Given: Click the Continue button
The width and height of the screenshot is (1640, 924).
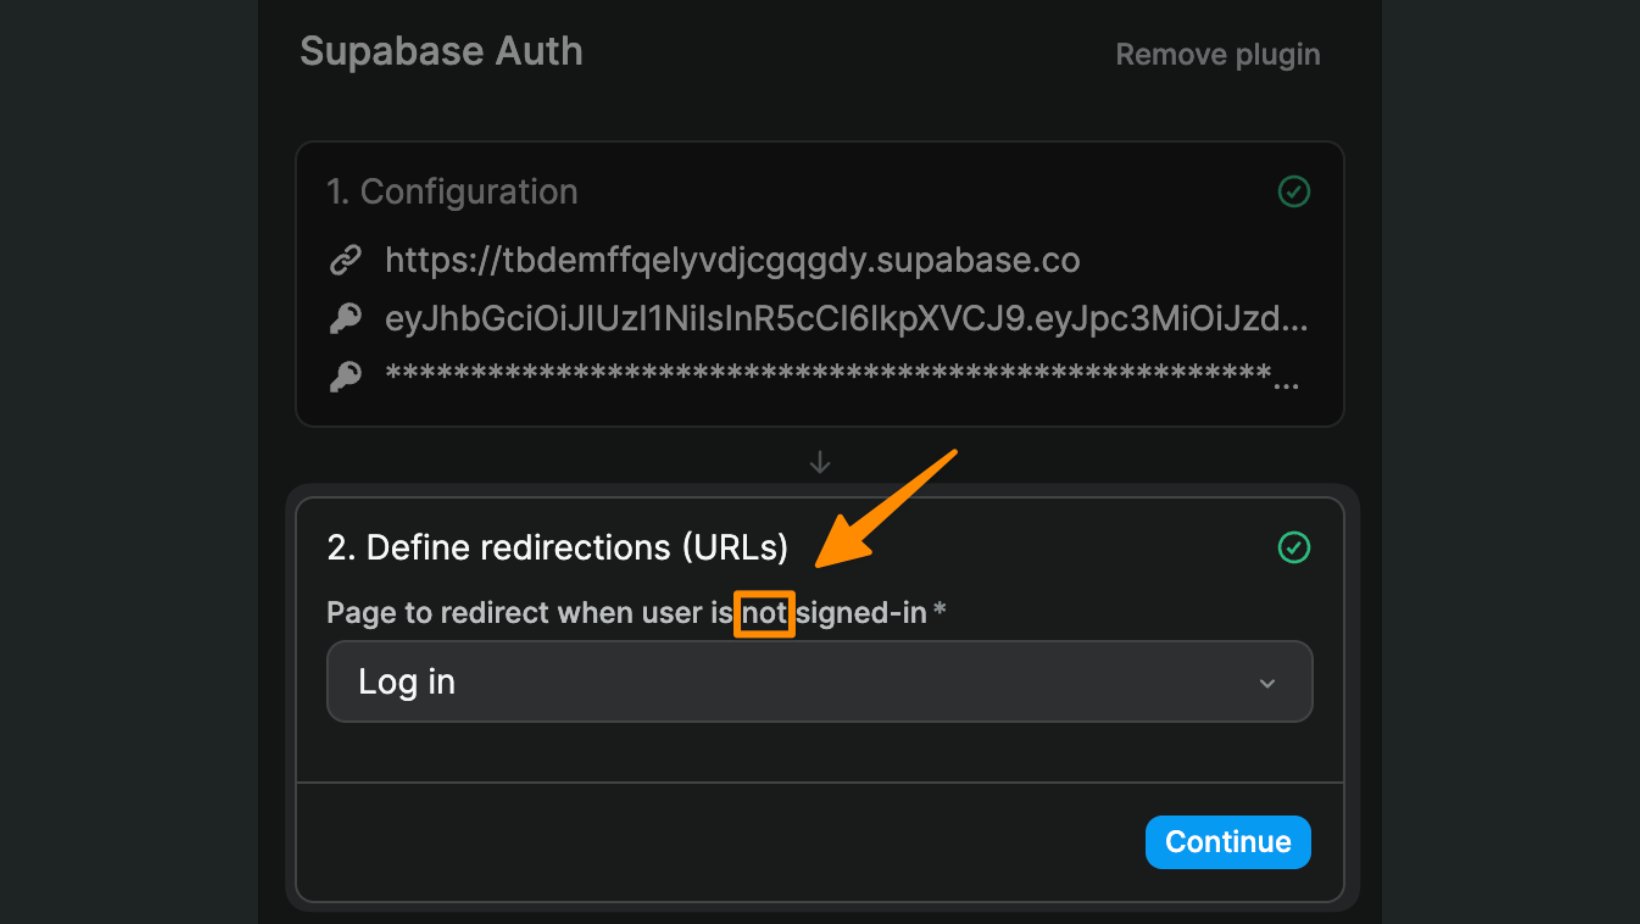Looking at the screenshot, I should (1227, 841).
